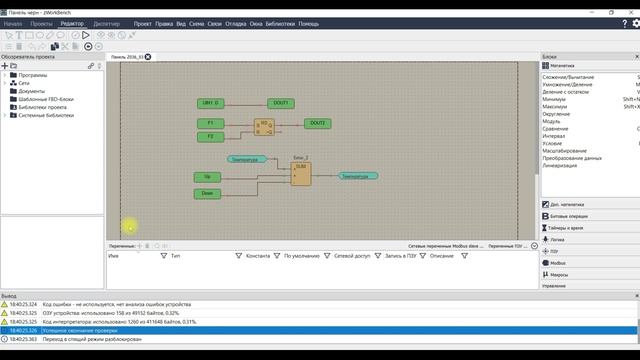The height and width of the screenshot is (360, 640).
Task: Close the Вывод output panel
Action: [x=637, y=296]
